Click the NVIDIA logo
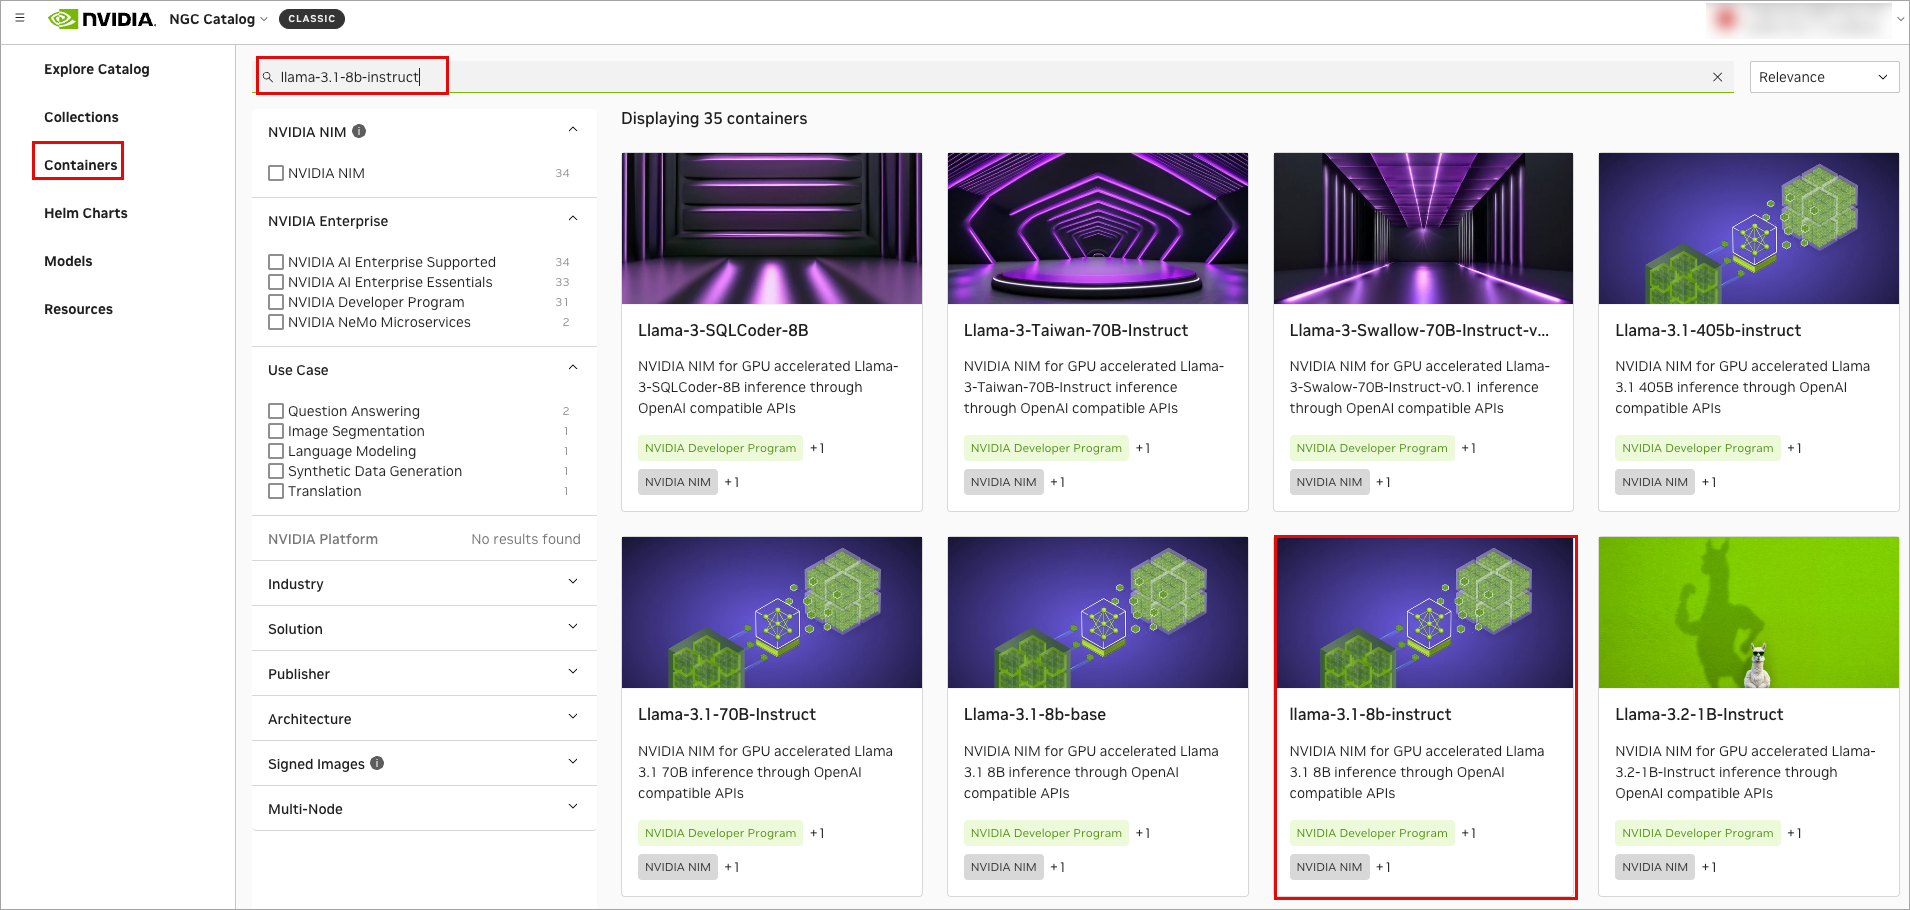This screenshot has height=910, width=1910. click(102, 19)
